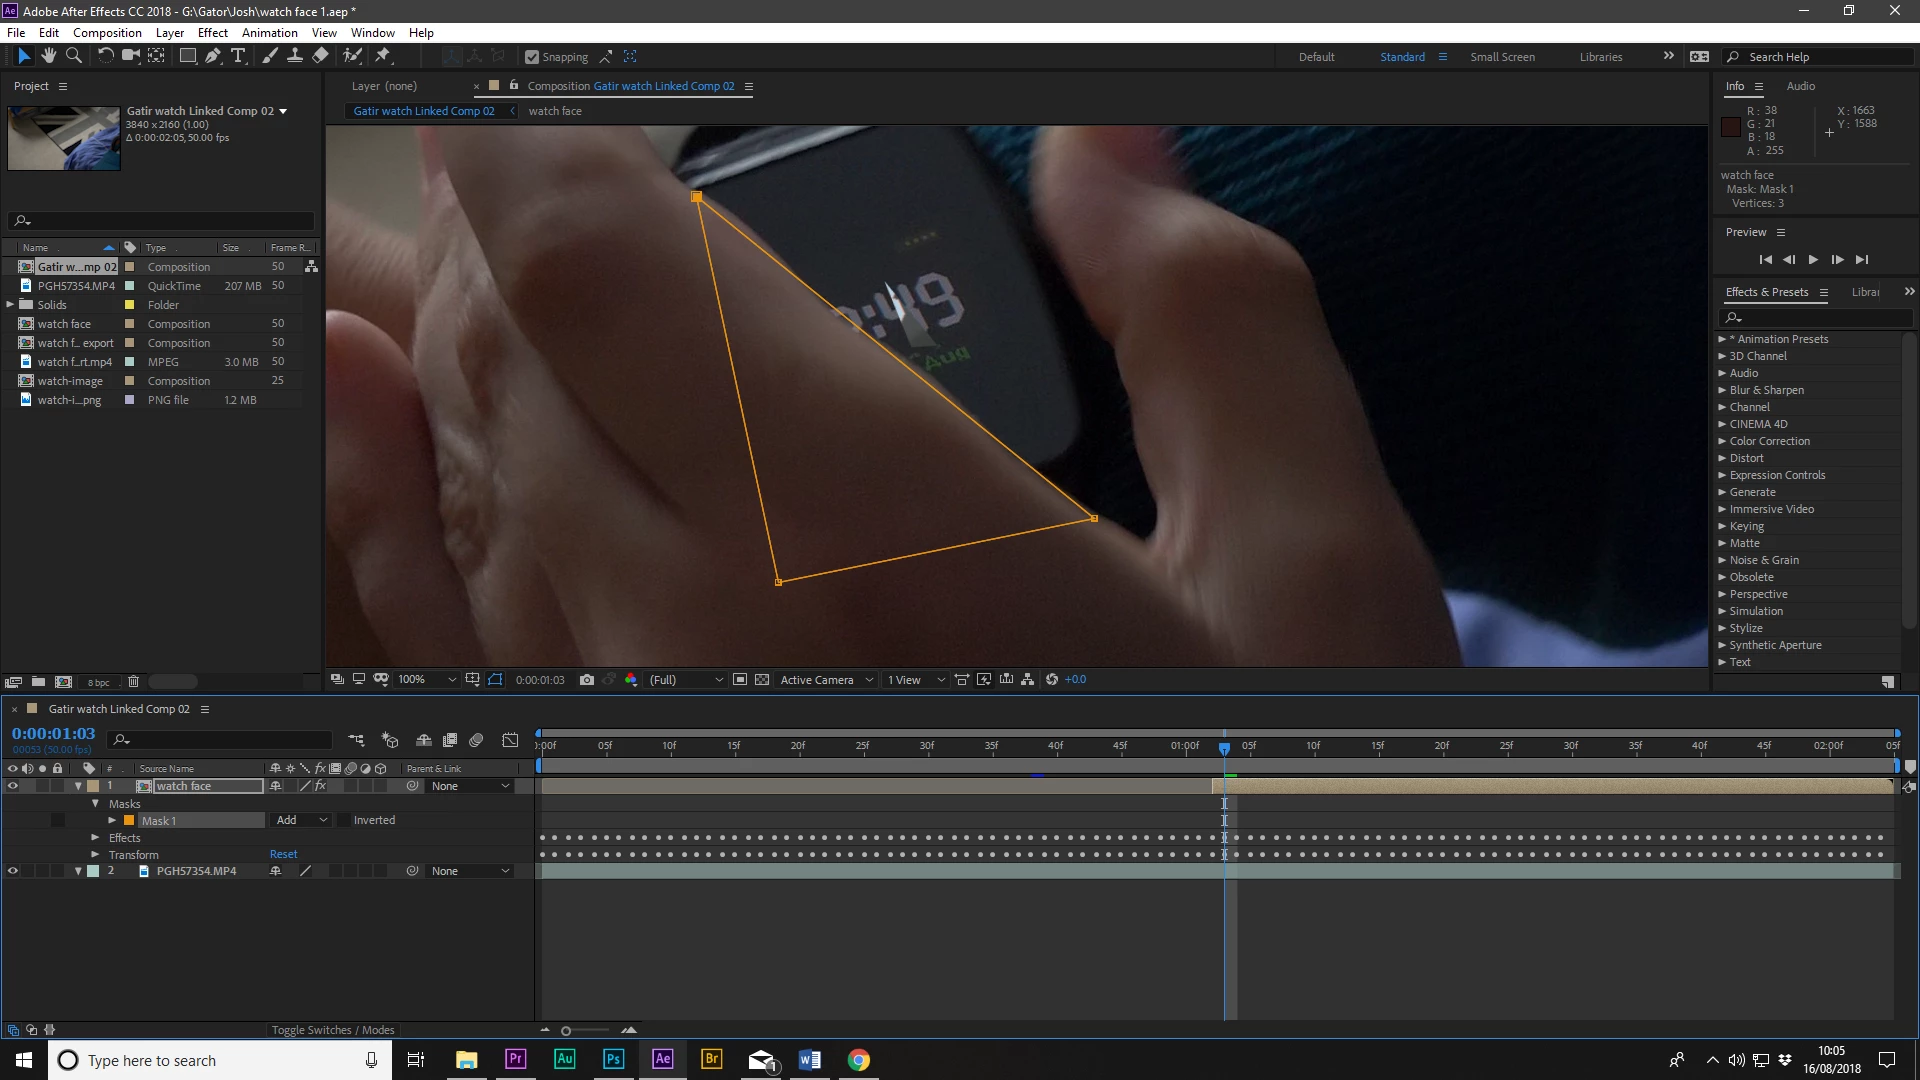Open Mask 1 mode dropdown showing Add
Screen dimensions: 1920x1080
tap(302, 820)
